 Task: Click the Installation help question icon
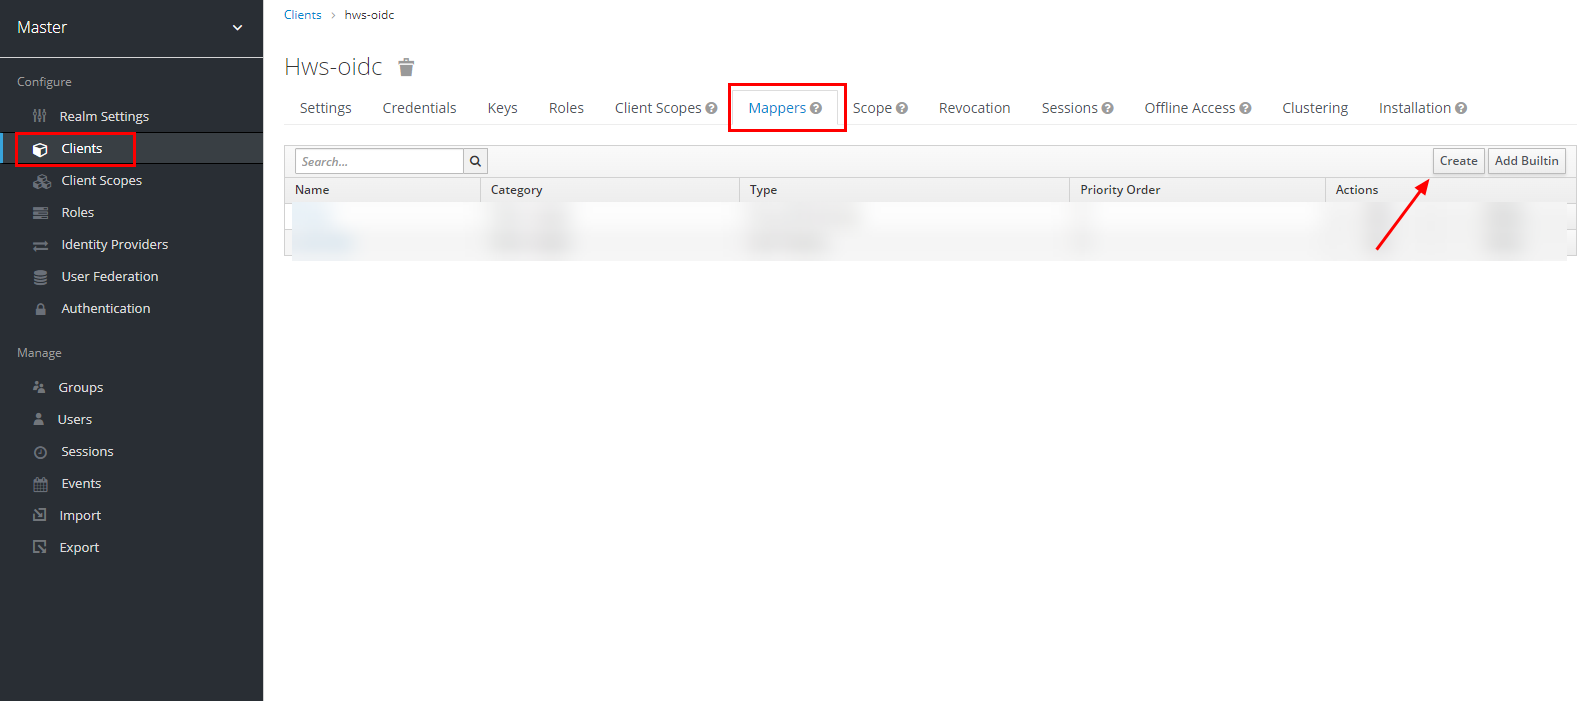(1461, 108)
